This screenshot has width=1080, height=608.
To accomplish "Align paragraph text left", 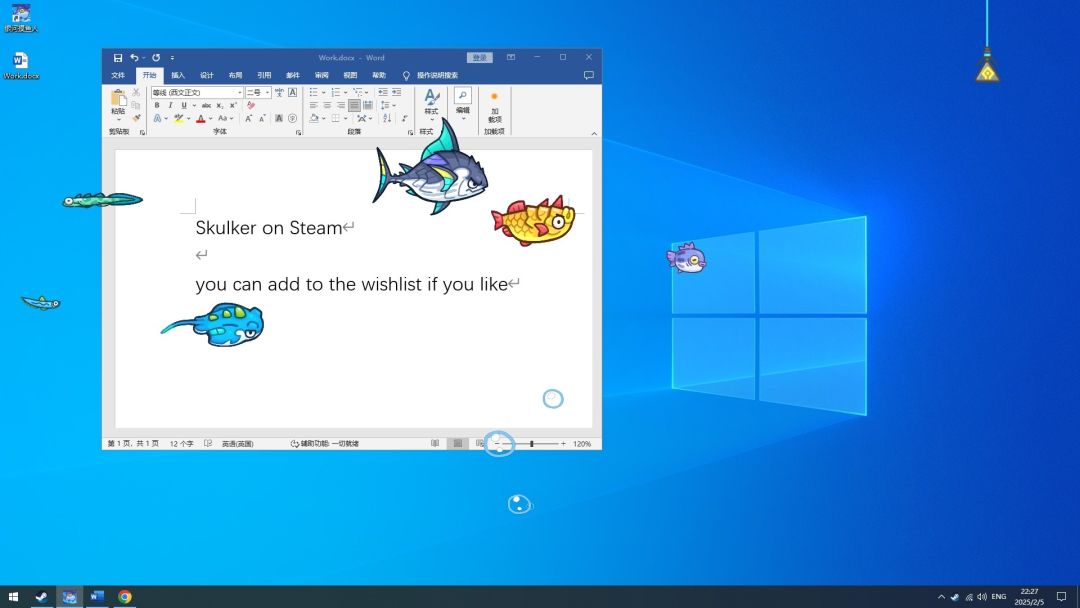I will (x=313, y=105).
